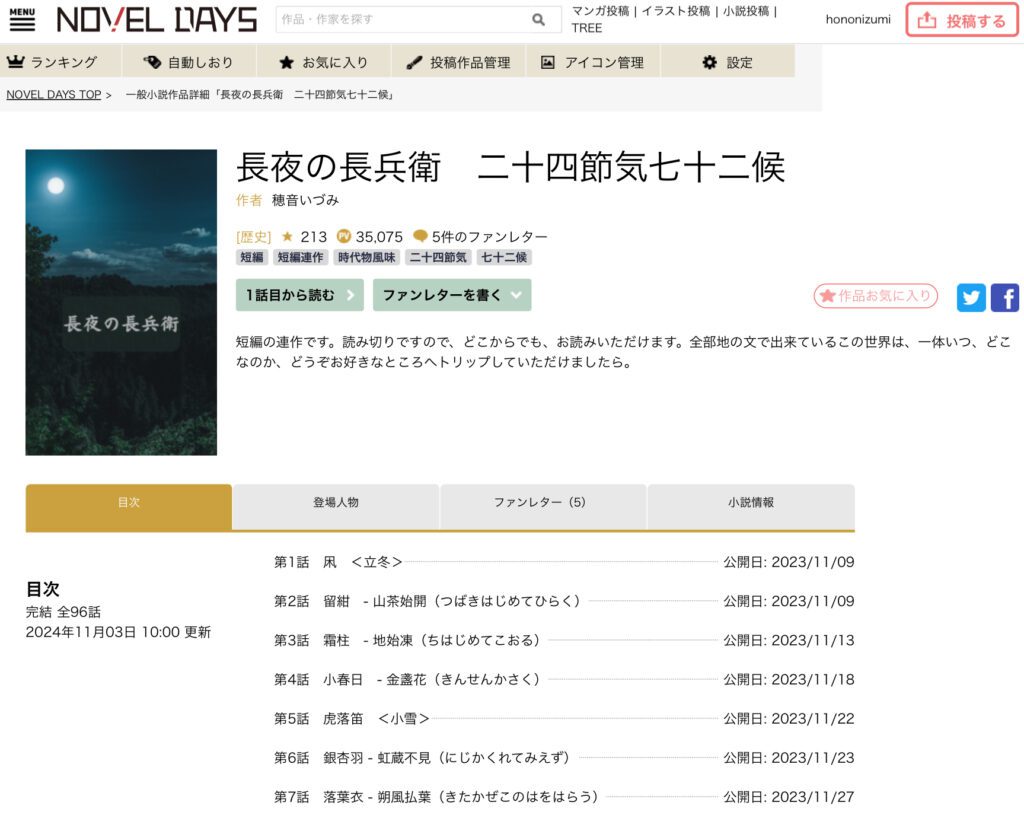Click 1話目から読む button
The width and height of the screenshot is (1024, 815).
coord(299,295)
